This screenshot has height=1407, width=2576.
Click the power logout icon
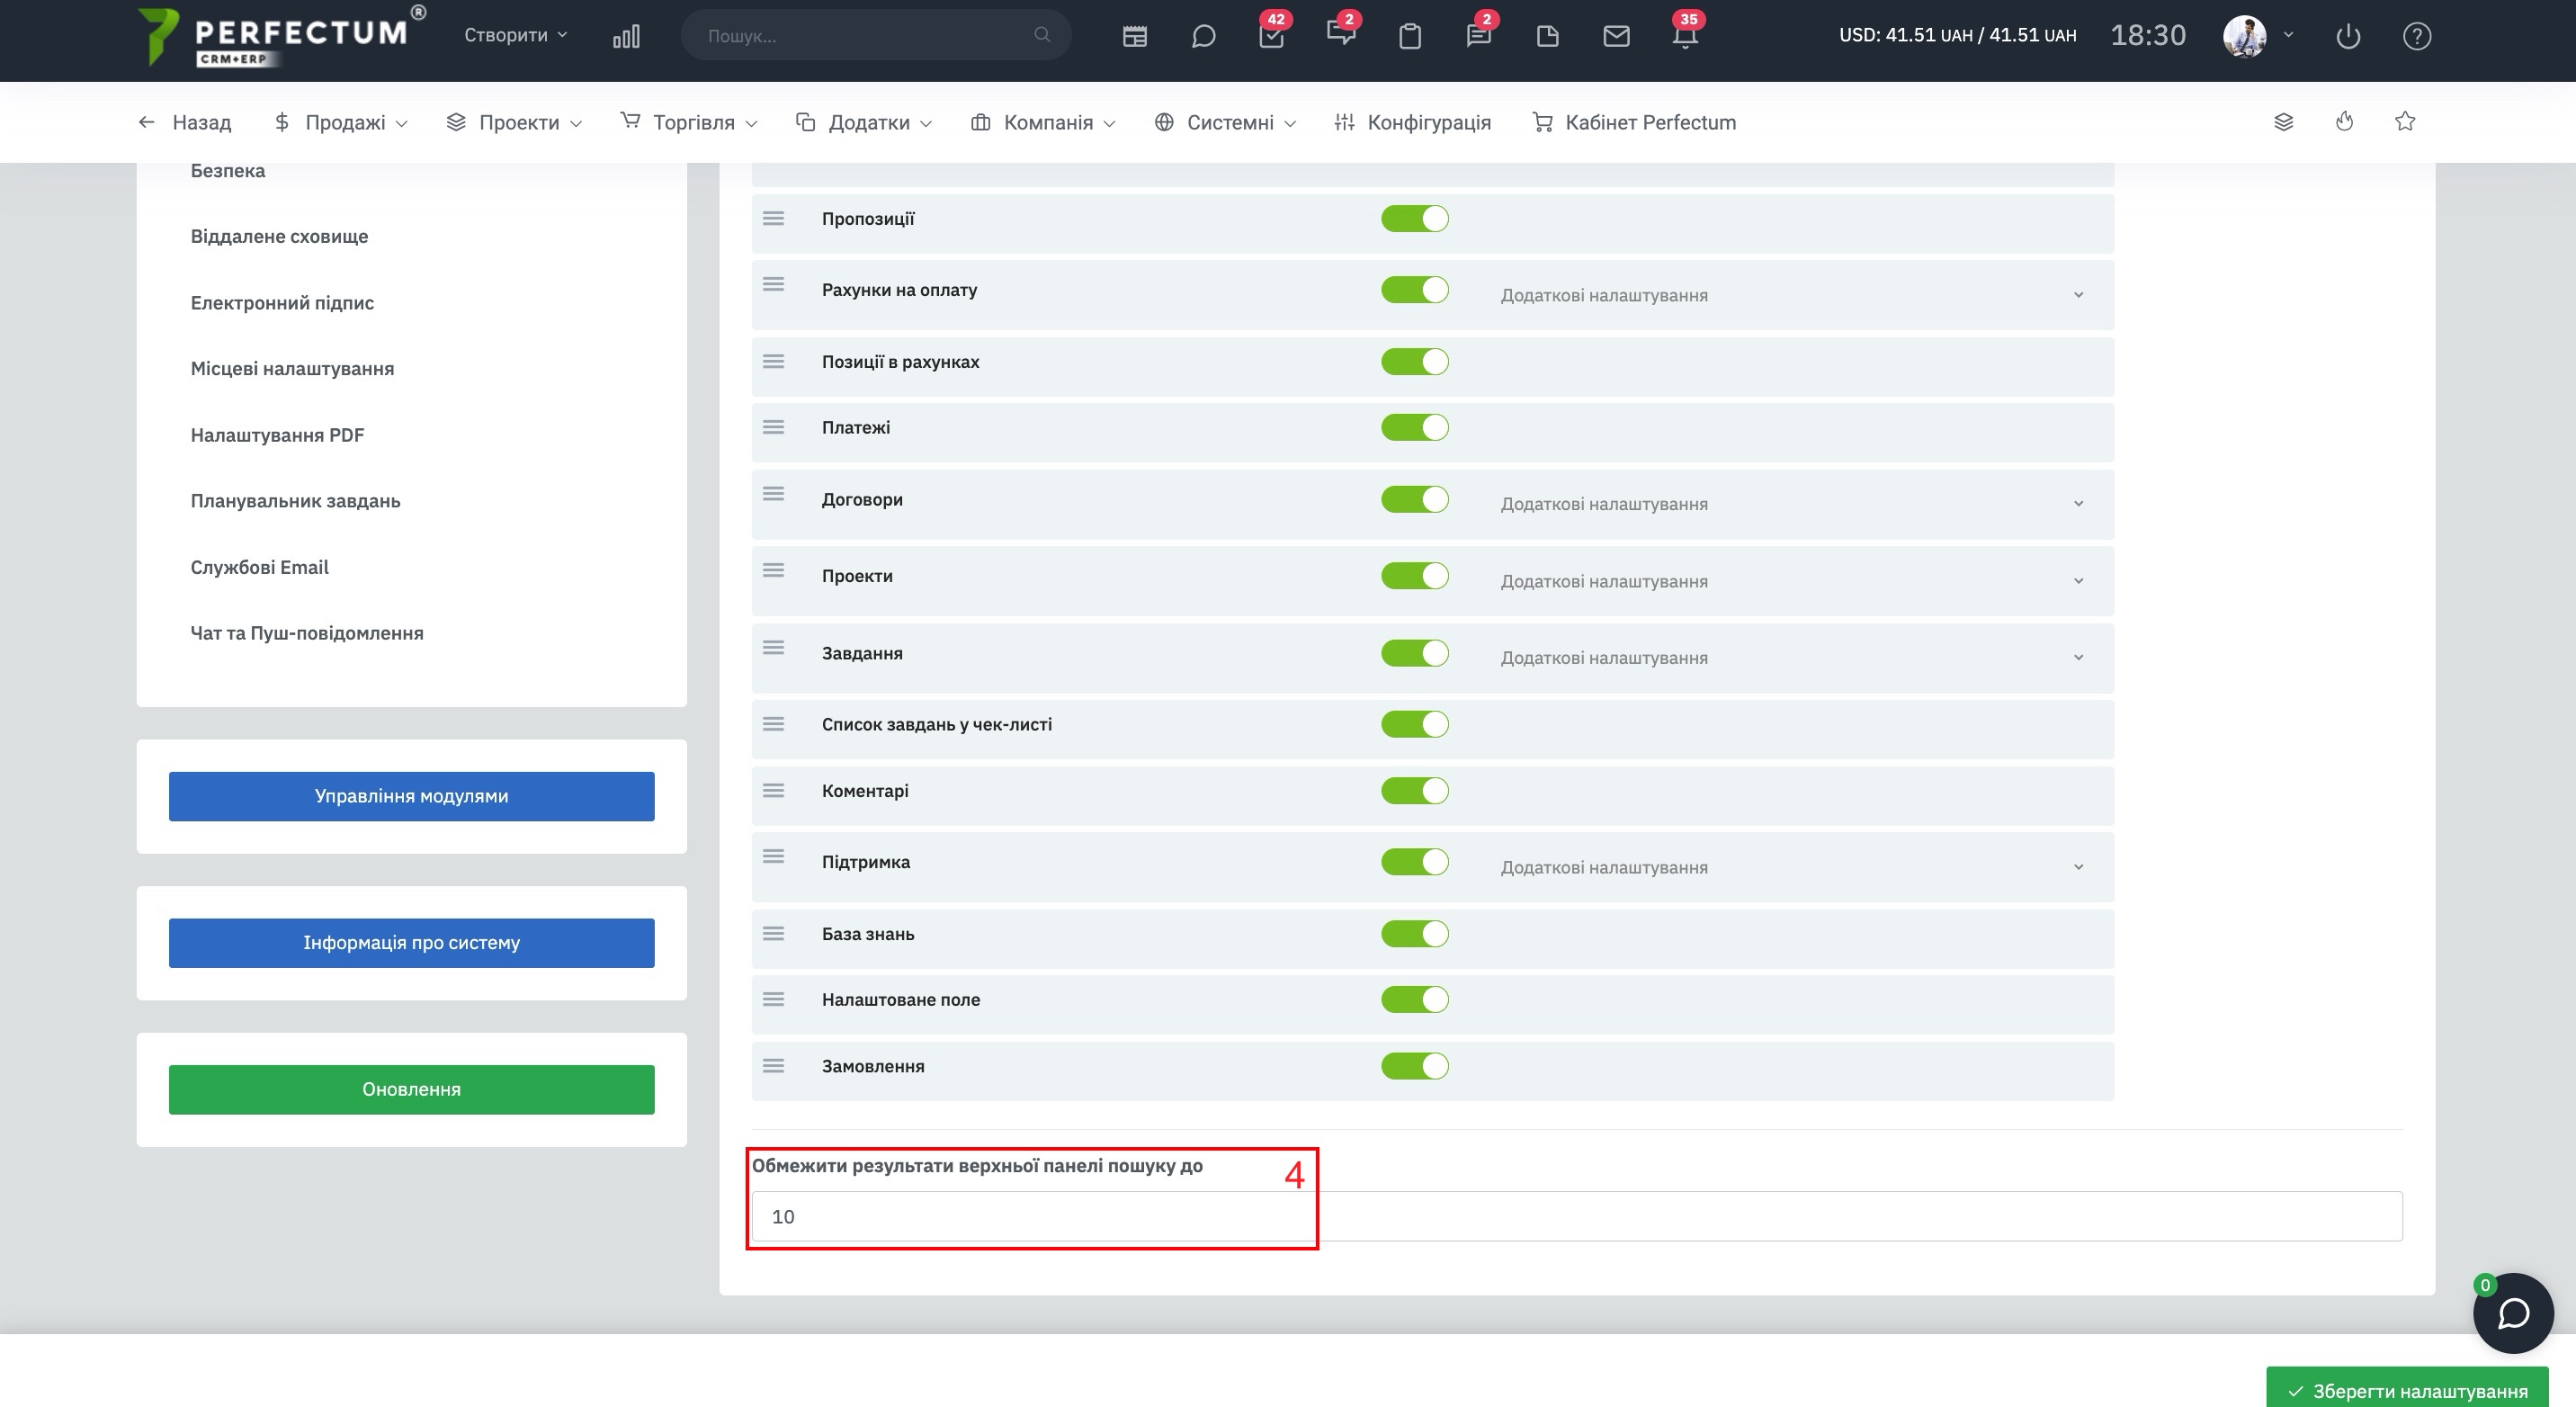click(2347, 37)
